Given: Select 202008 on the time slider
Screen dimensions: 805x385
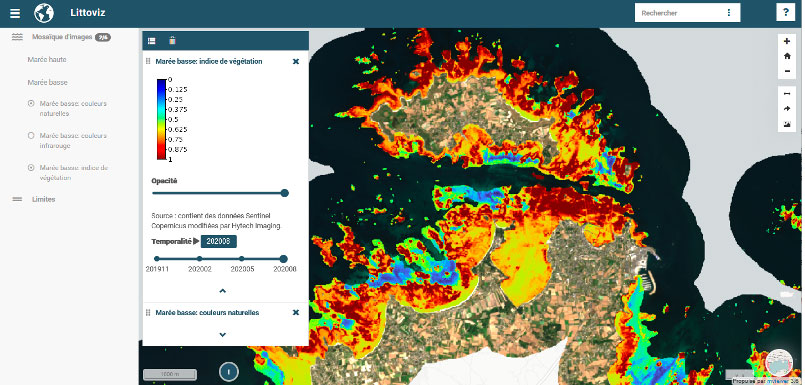Looking at the screenshot, I should click(x=283, y=259).
